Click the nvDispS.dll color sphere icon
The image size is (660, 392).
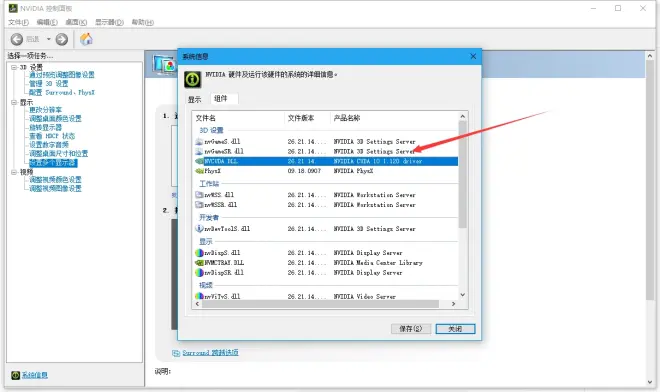pos(199,253)
